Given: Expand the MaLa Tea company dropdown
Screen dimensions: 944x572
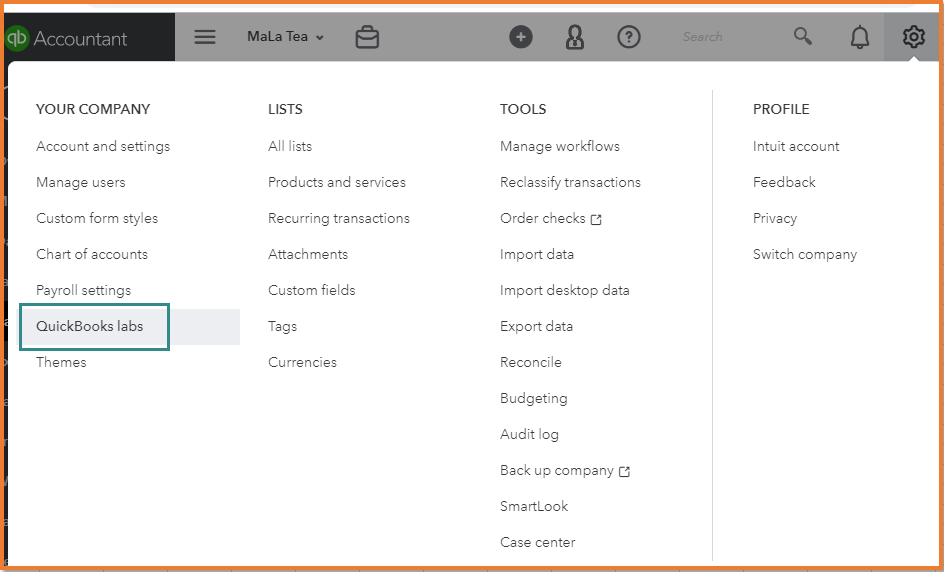Looking at the screenshot, I should pyautogui.click(x=285, y=37).
